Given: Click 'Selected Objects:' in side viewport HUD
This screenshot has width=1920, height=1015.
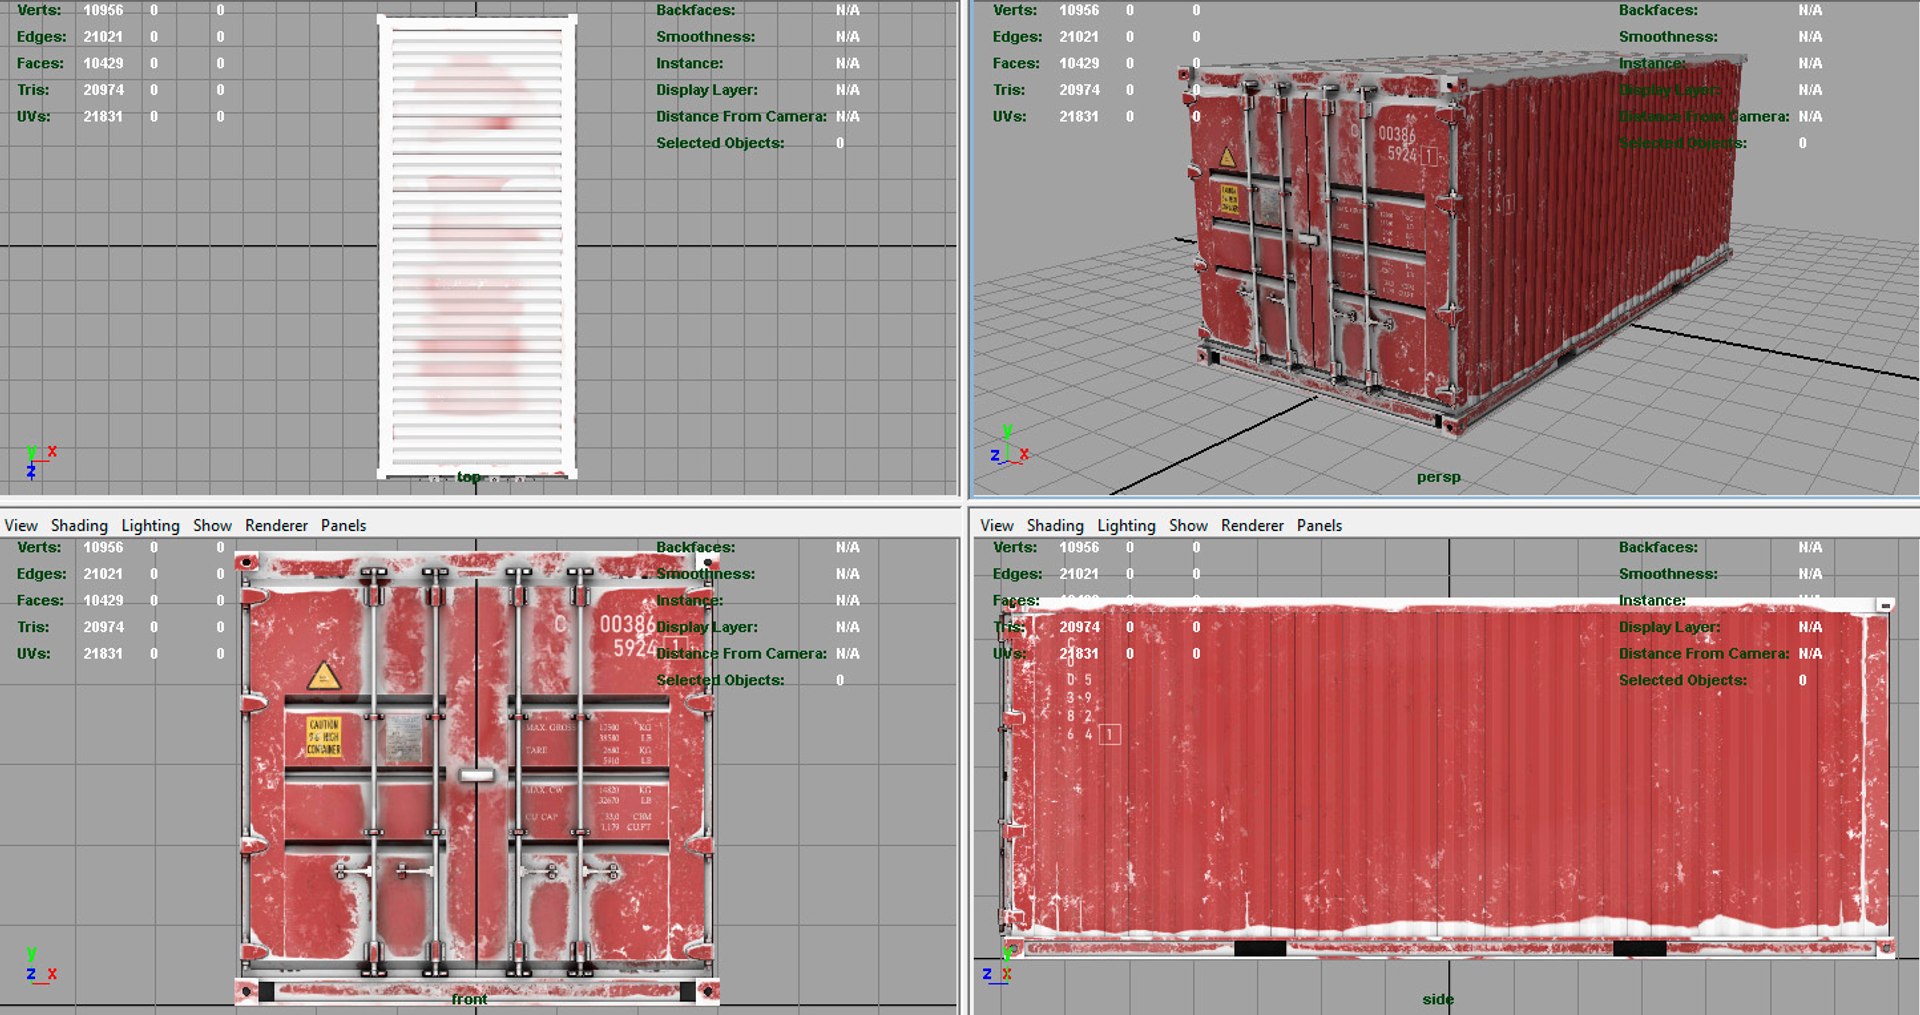Looking at the screenshot, I should [1683, 680].
